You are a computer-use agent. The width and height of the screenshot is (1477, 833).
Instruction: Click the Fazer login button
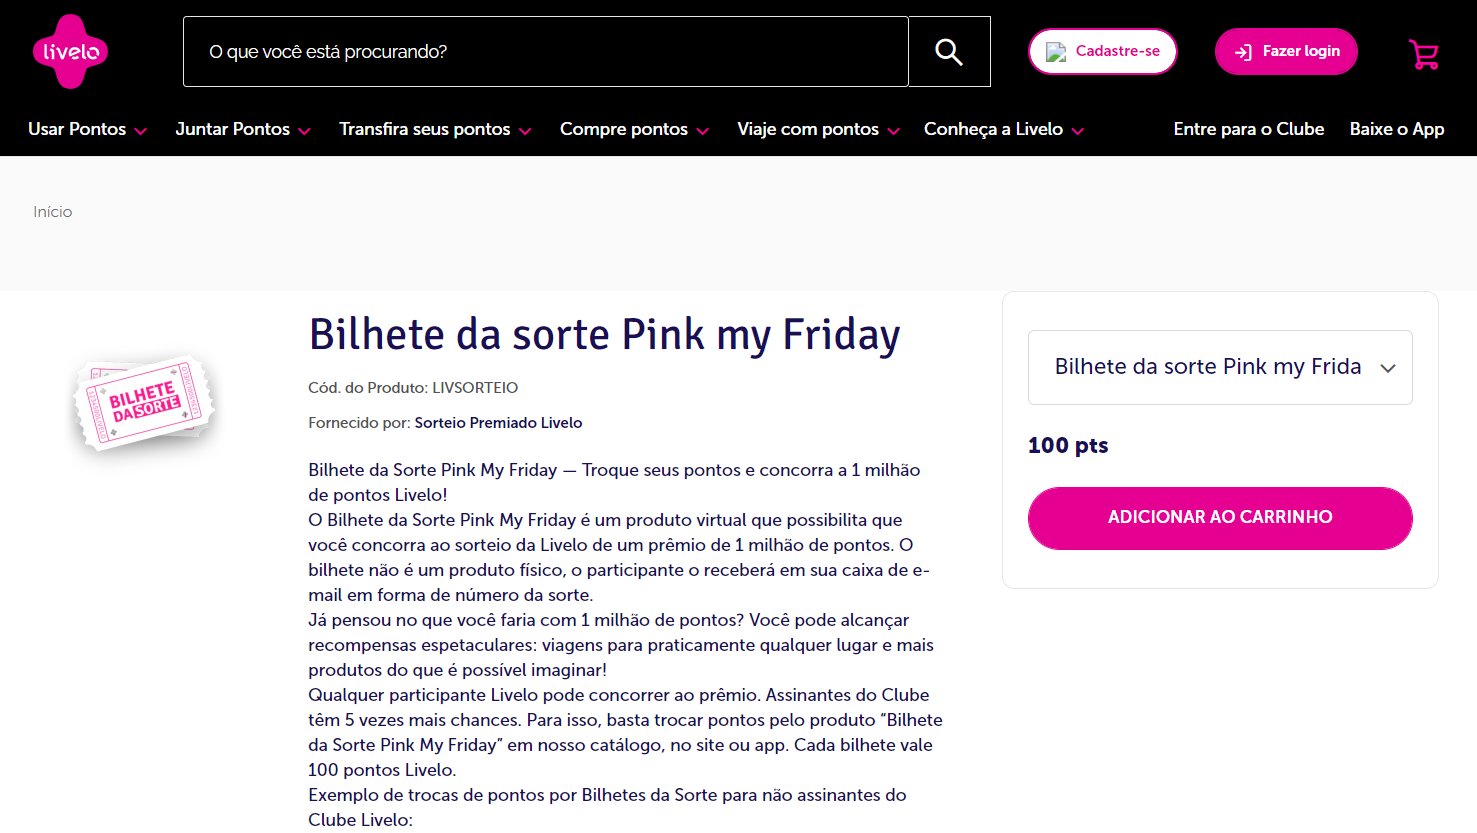[1286, 51]
